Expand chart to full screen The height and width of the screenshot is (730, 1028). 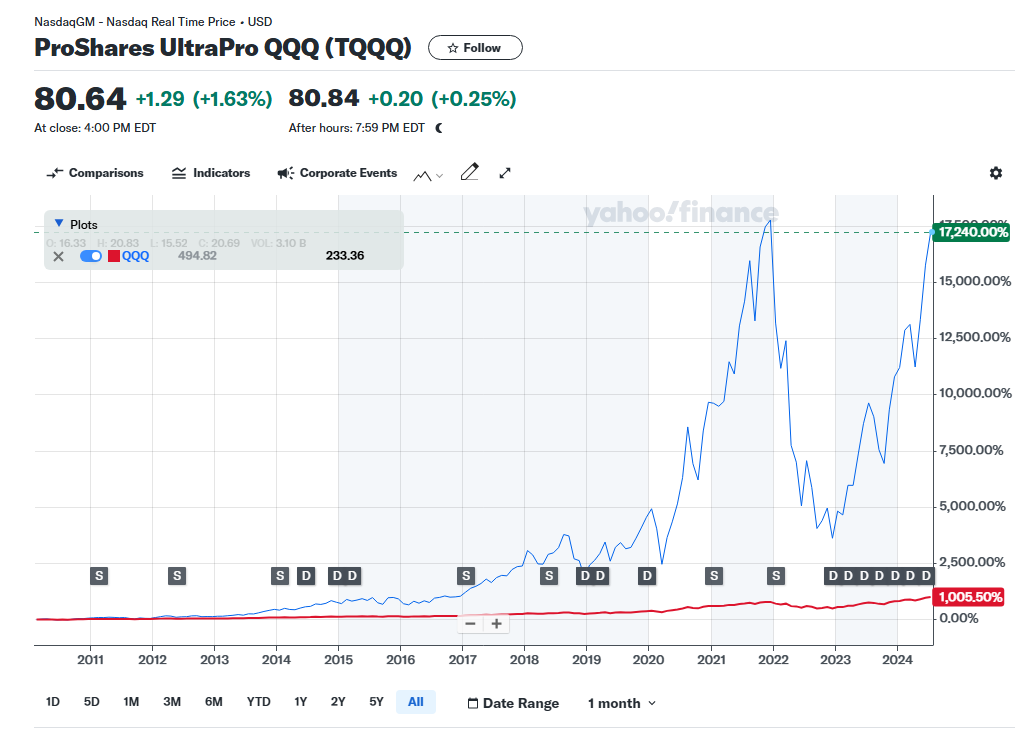click(x=505, y=173)
